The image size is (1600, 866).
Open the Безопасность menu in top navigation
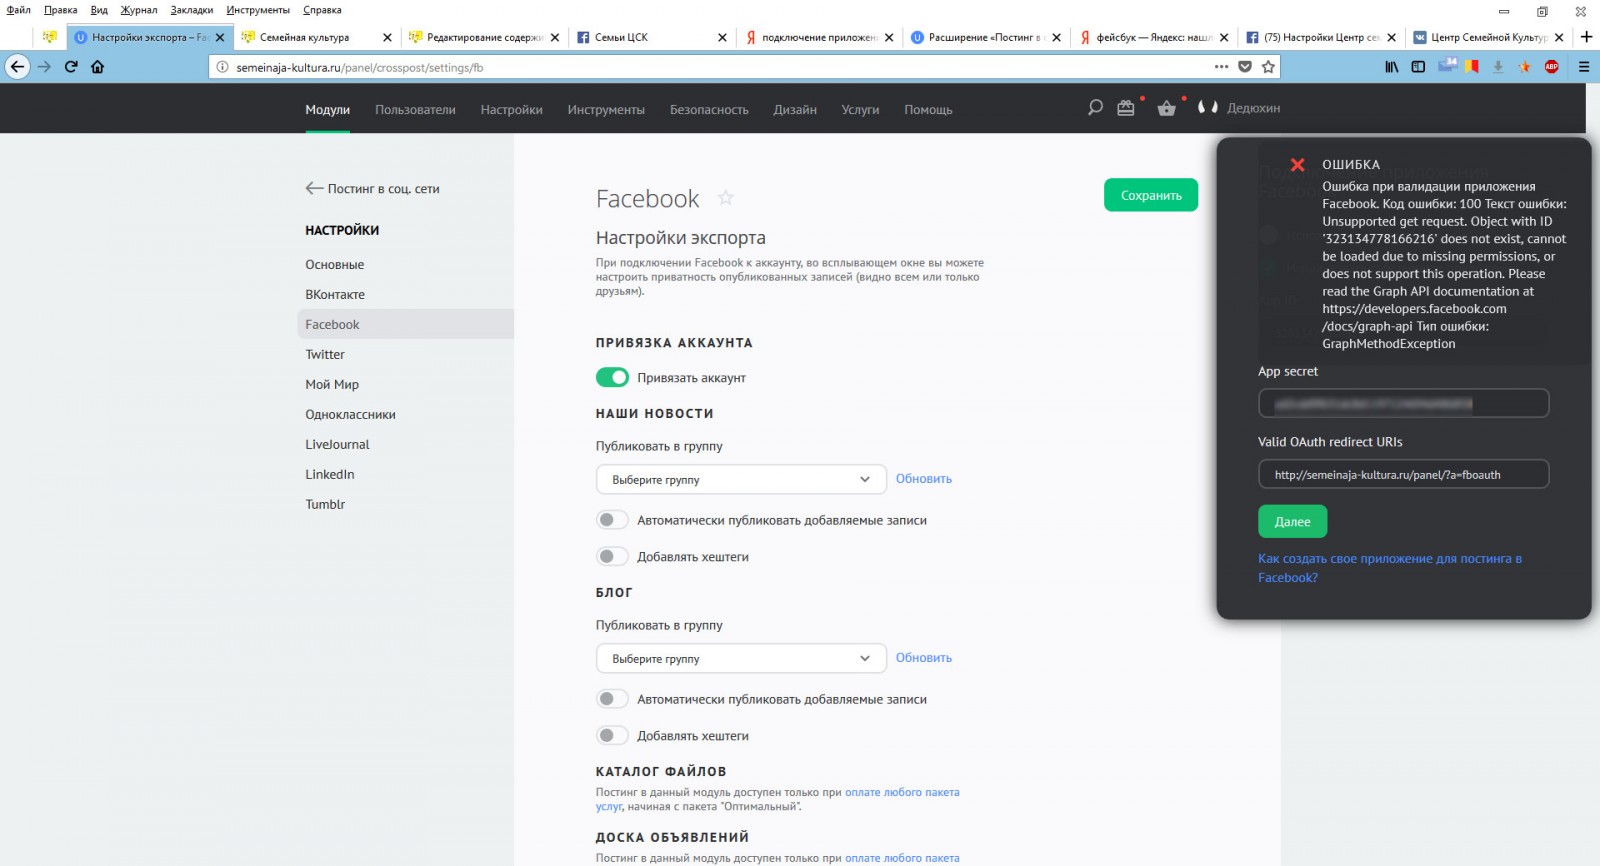click(x=708, y=110)
